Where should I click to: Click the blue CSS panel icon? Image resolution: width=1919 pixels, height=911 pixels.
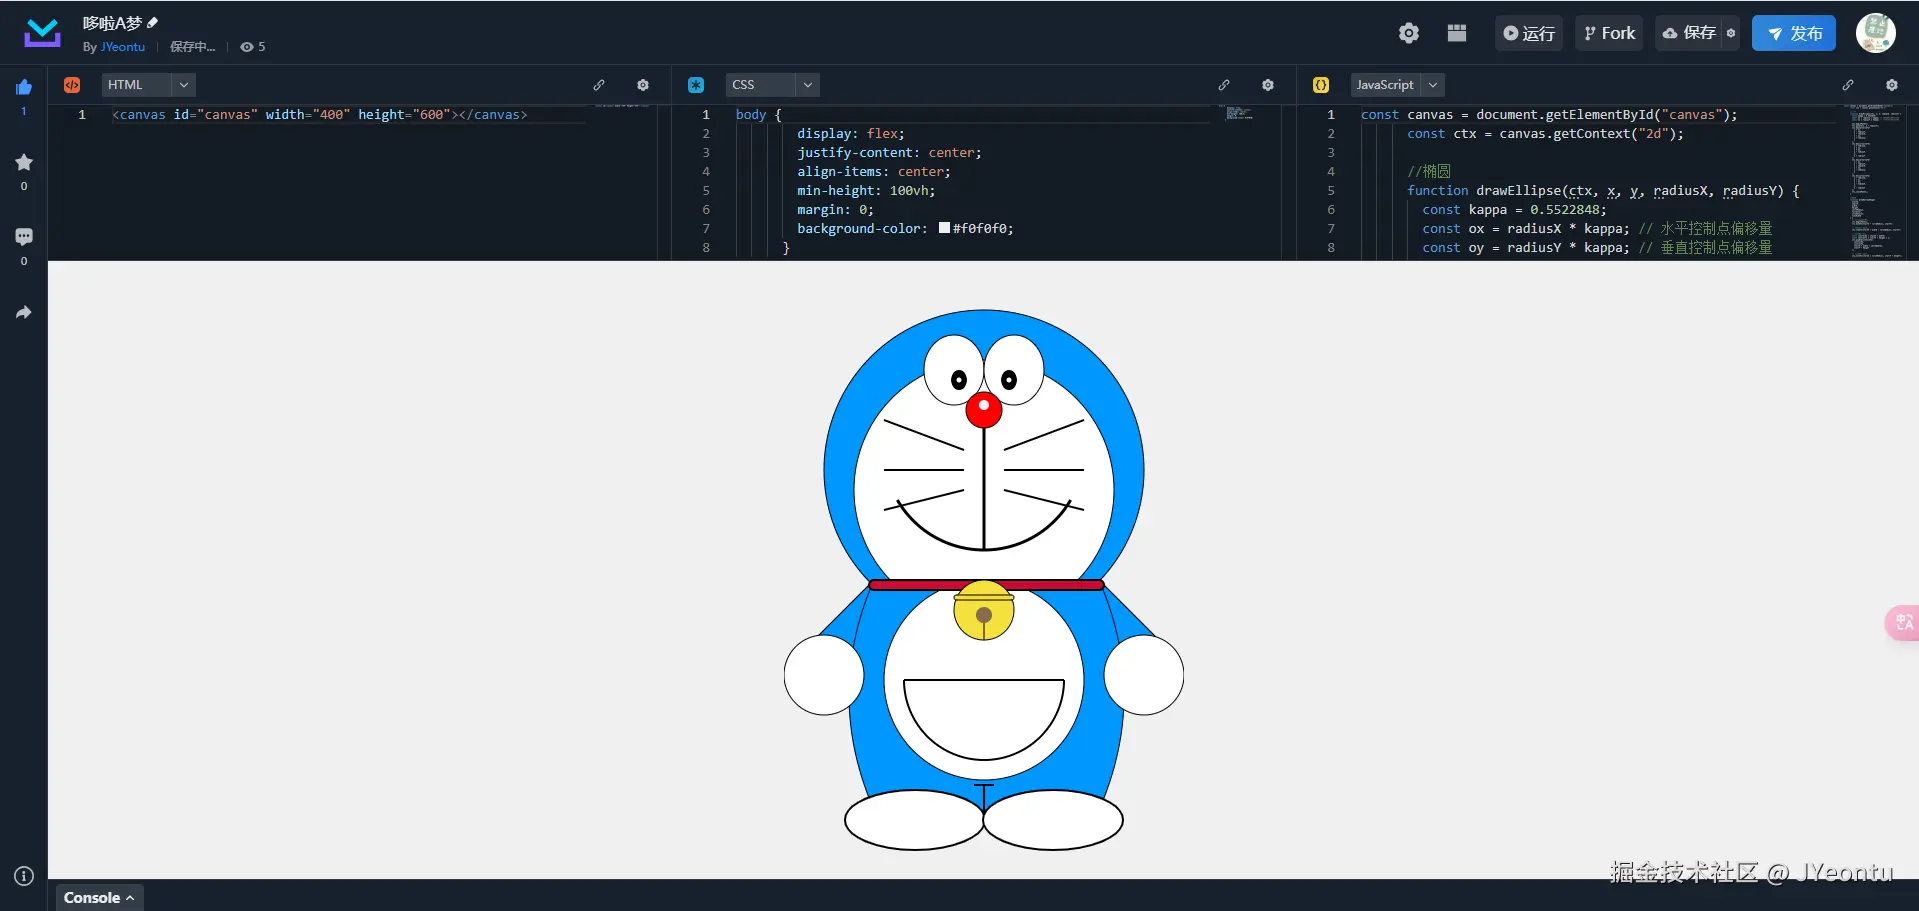696,85
